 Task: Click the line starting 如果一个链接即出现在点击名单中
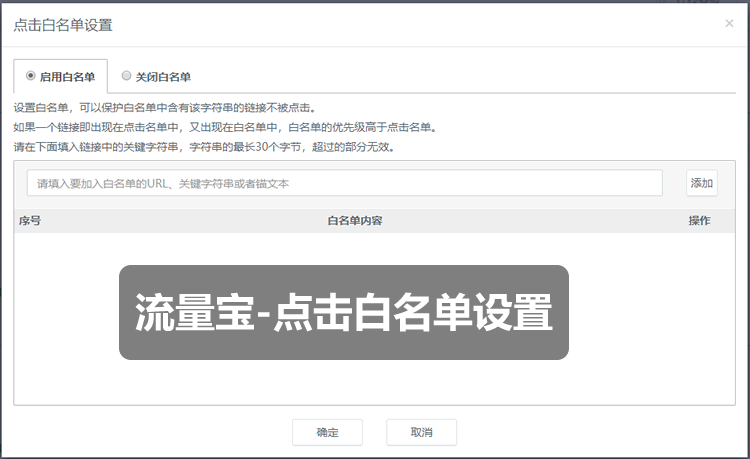coord(225,128)
